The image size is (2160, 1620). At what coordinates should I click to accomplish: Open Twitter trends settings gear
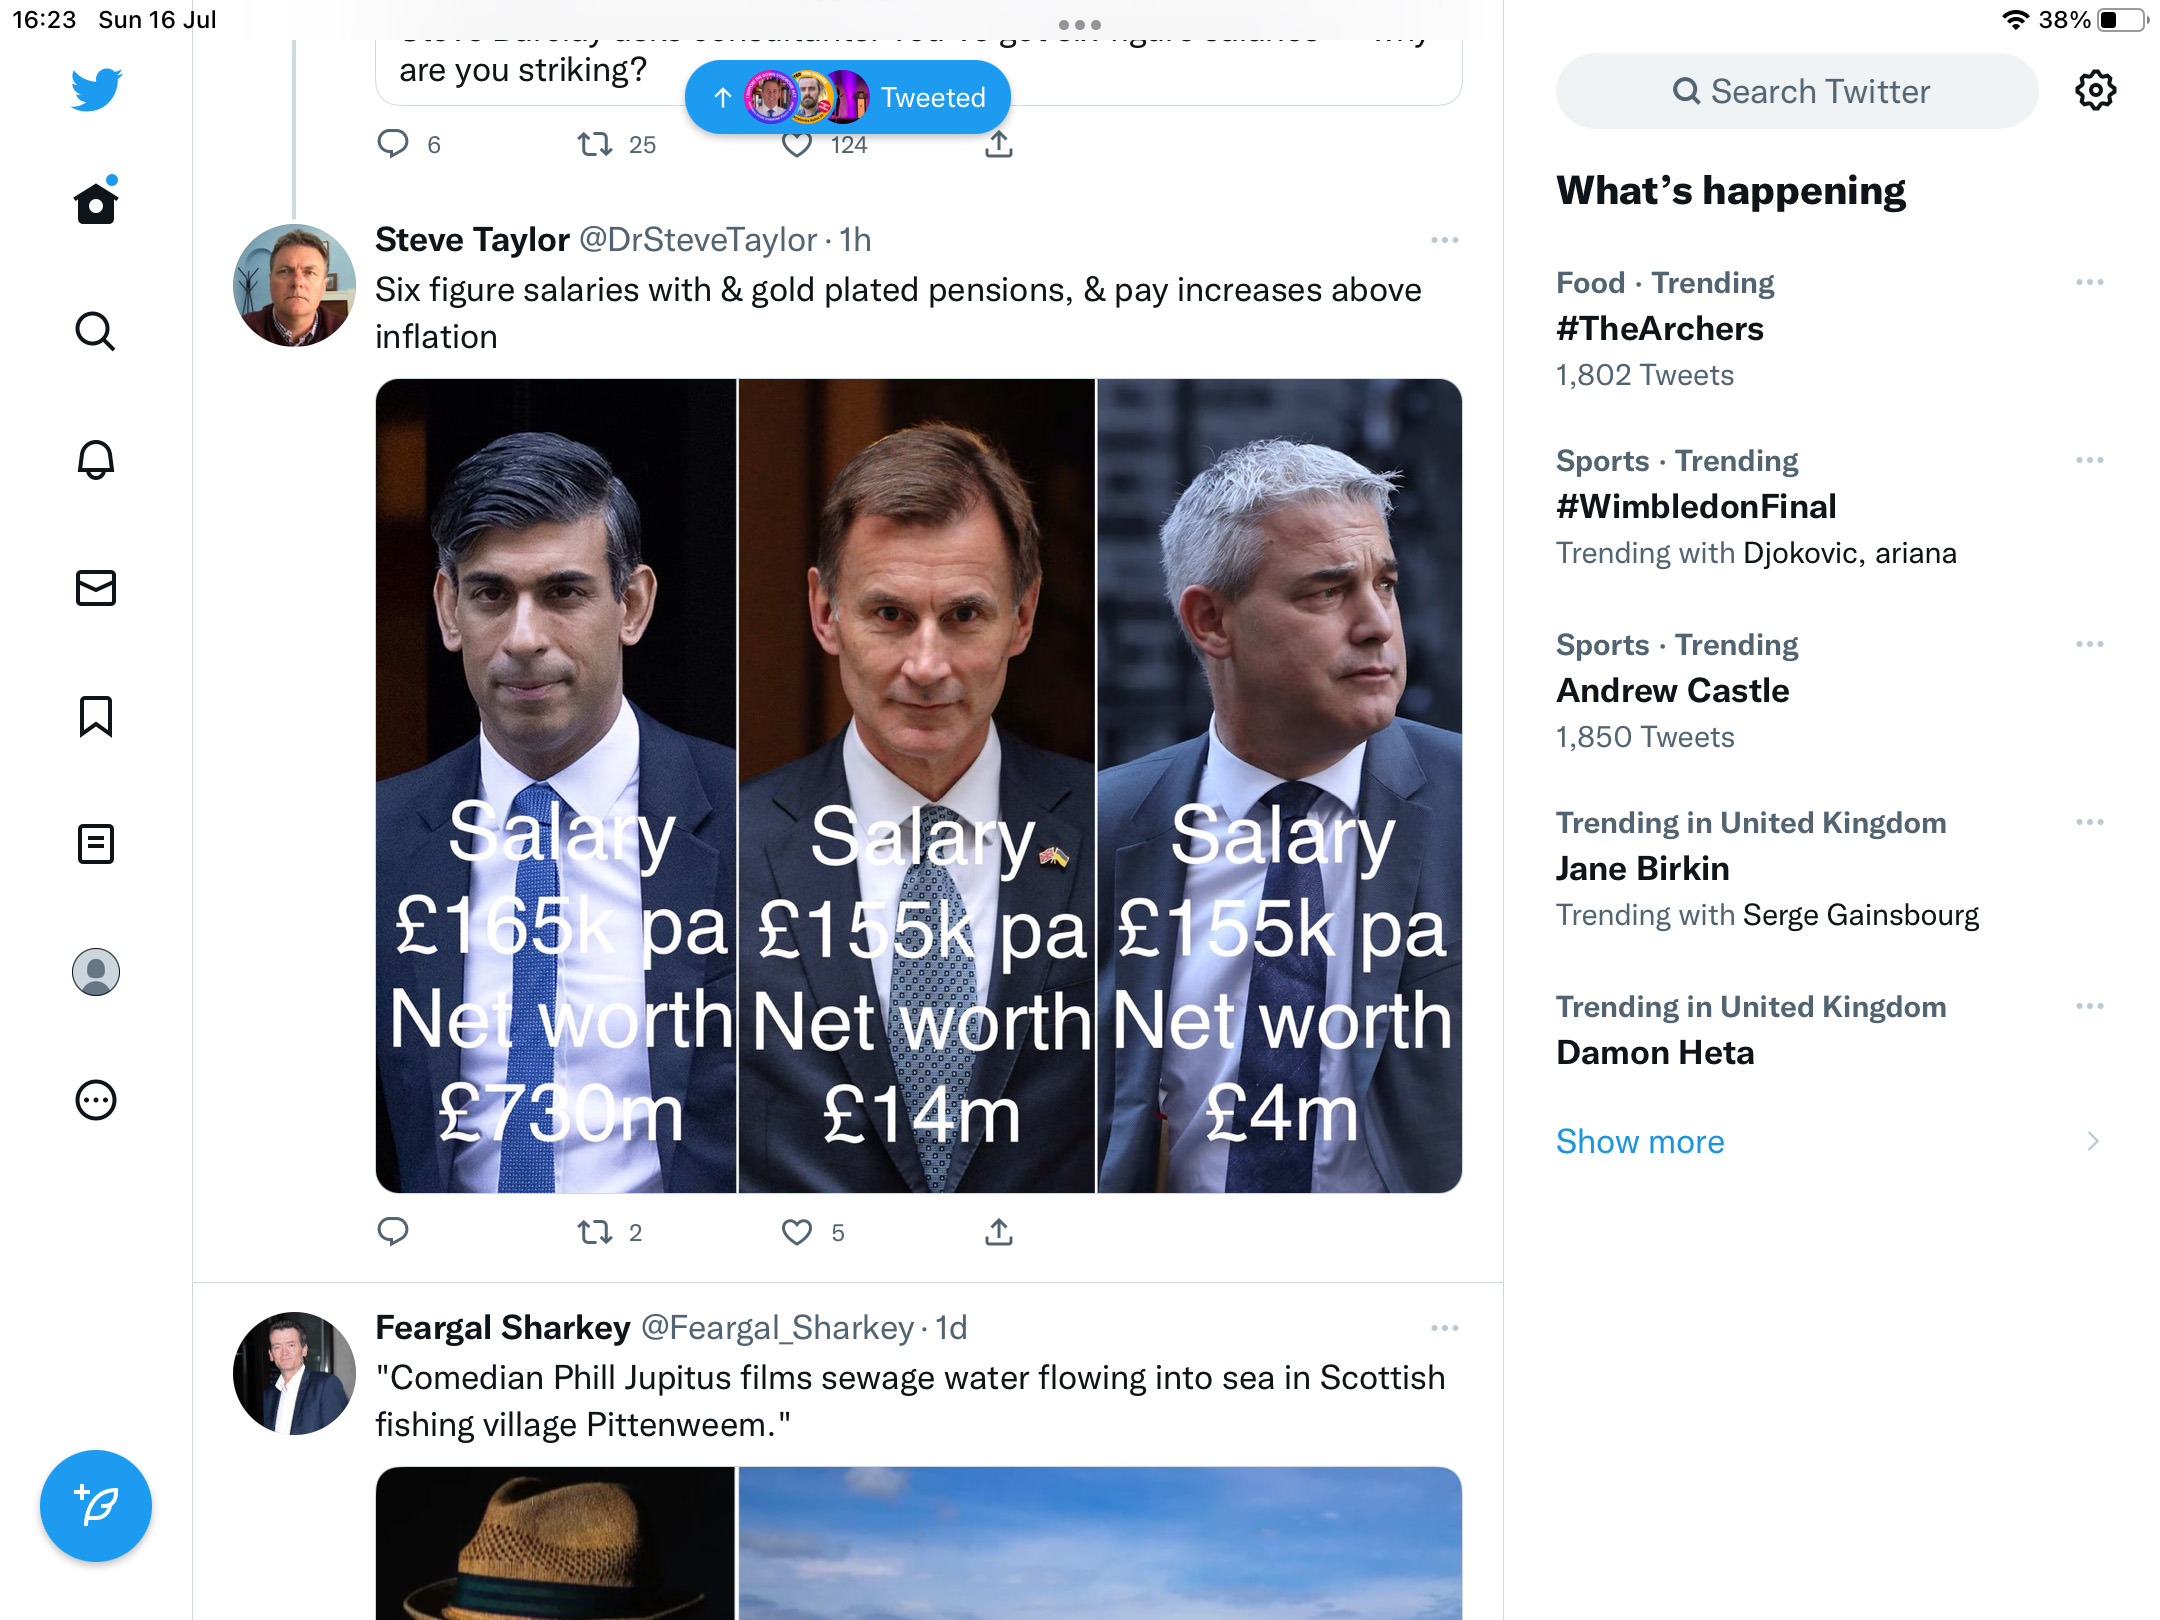2095,91
